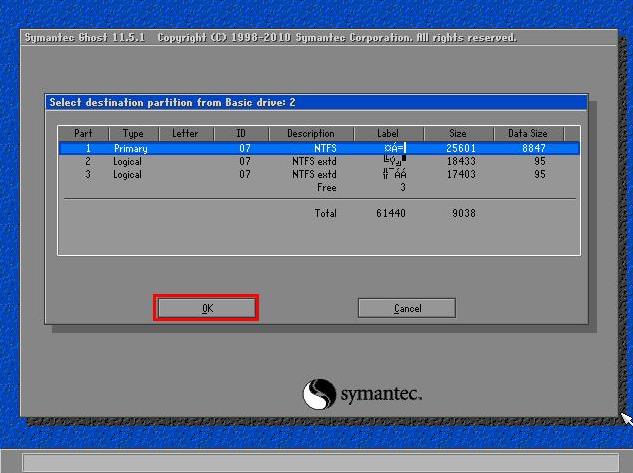Click the Data Size column header
The width and height of the screenshot is (633, 473).
(528, 133)
